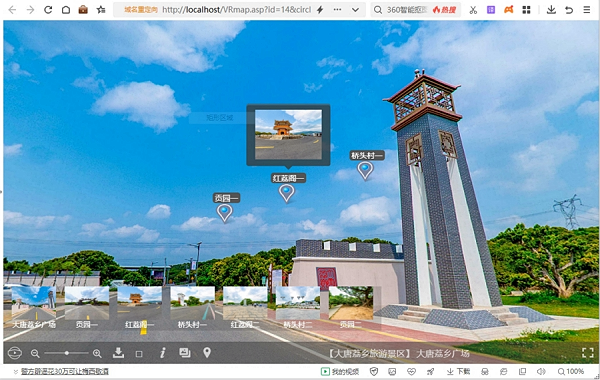The width and height of the screenshot is (600, 380).
Task: Click the undo closed tab icon
Action: click(569, 10)
